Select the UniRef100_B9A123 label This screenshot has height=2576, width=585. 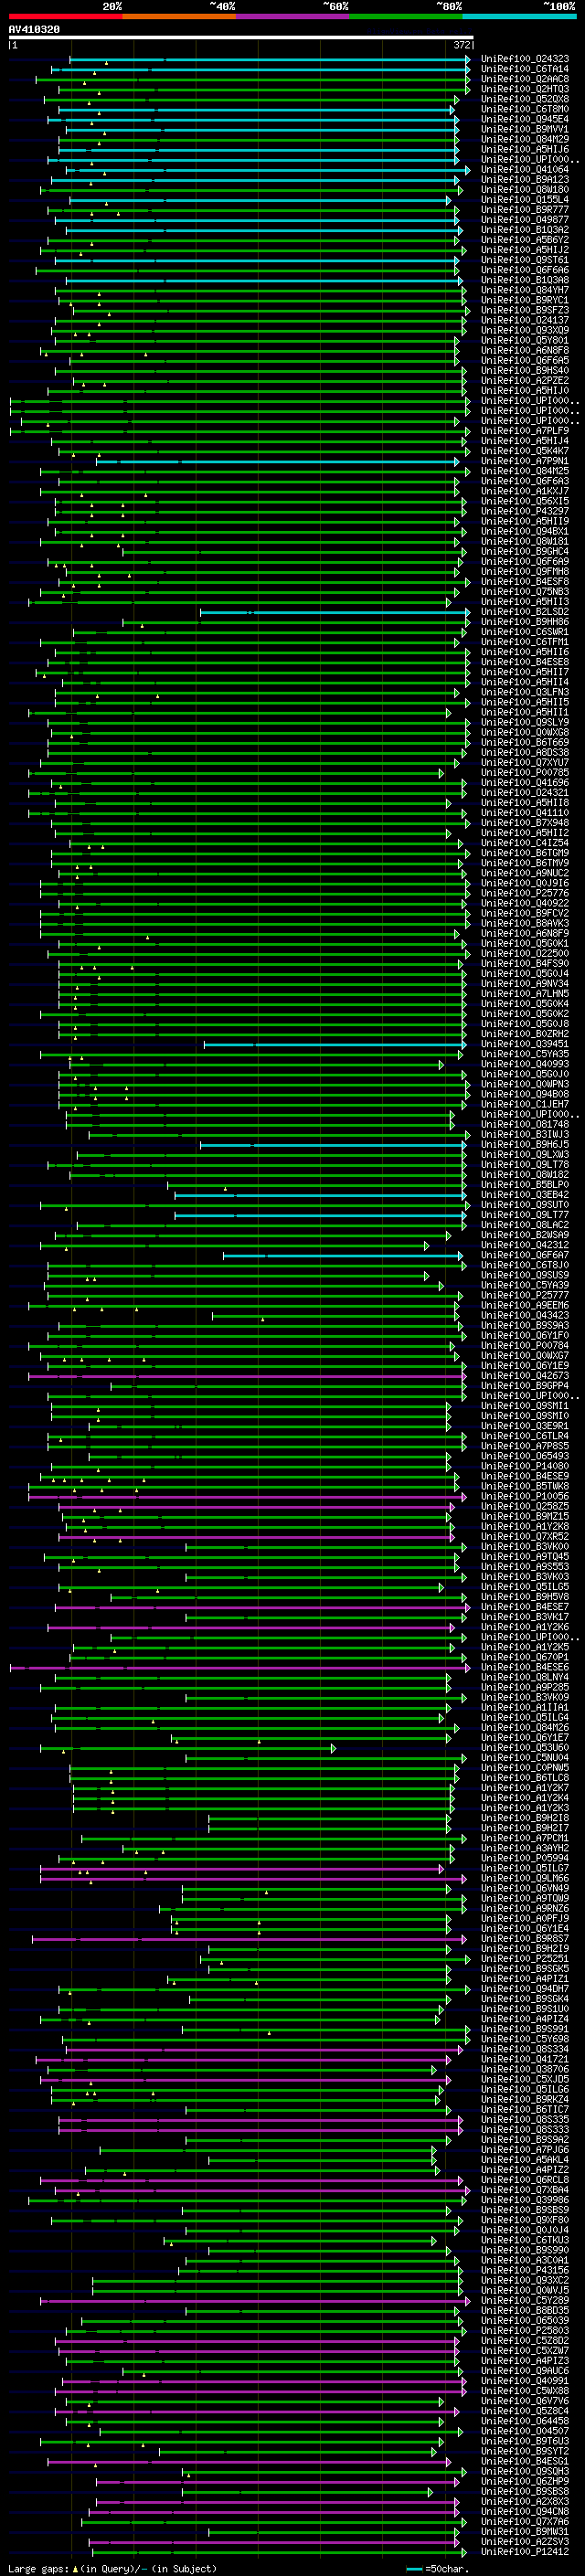pos(525,179)
